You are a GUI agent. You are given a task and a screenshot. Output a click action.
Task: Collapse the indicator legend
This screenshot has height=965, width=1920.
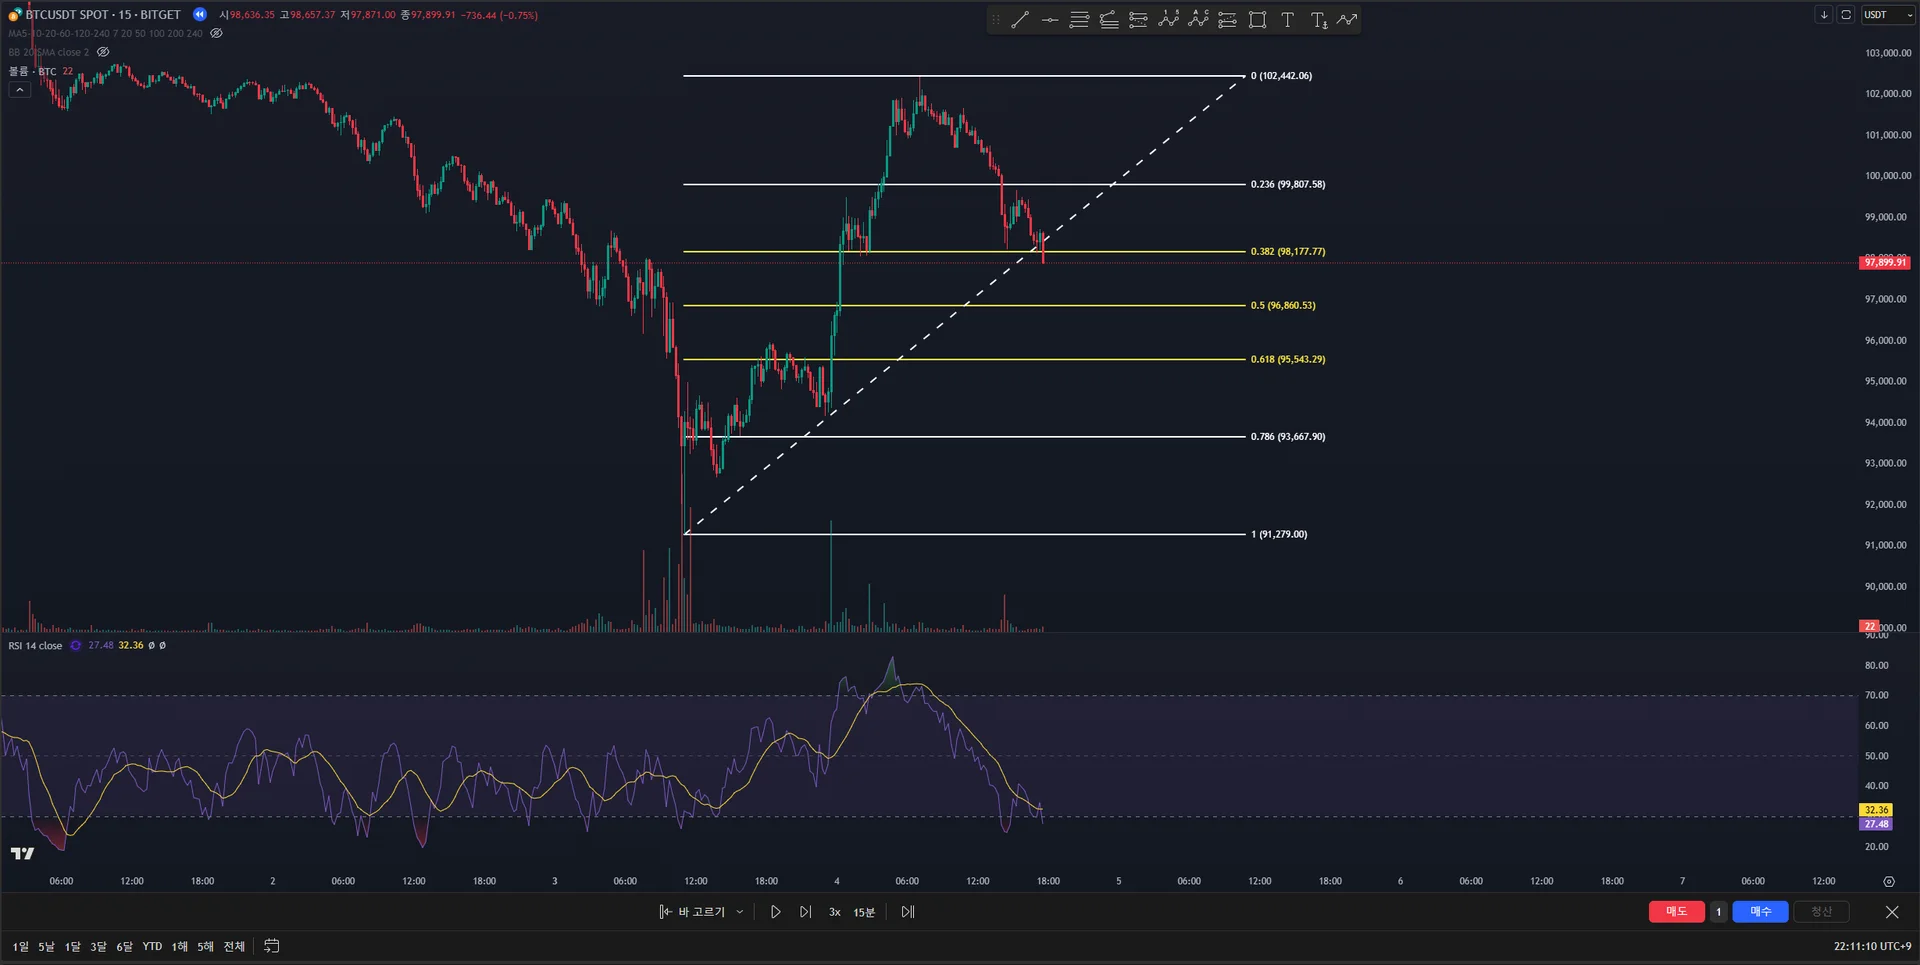(x=19, y=90)
